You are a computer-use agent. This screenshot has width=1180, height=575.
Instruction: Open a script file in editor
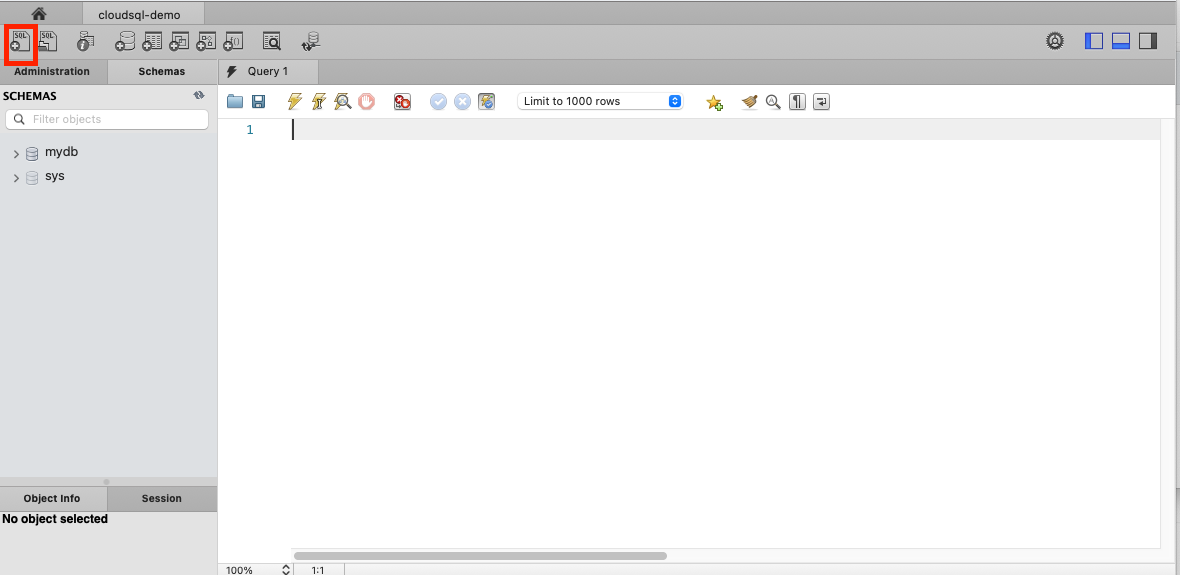235,102
